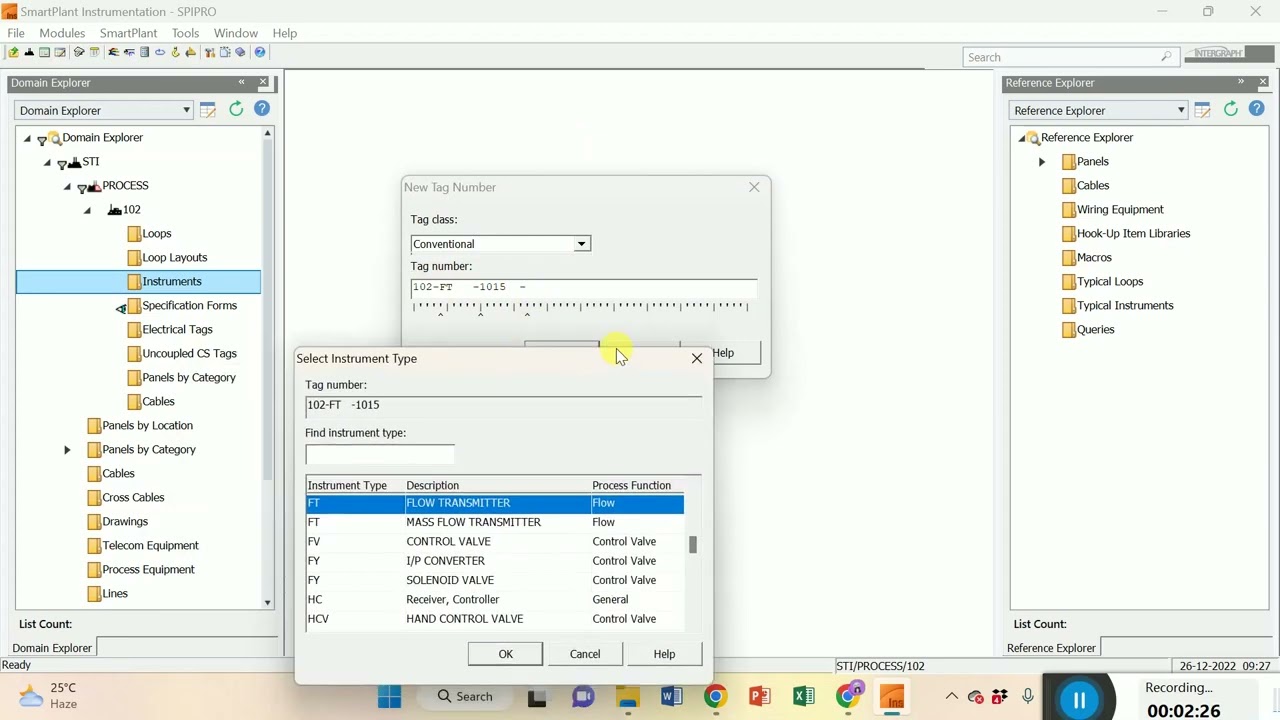Open PowerPoint from the taskbar
This screenshot has width=1280, height=720.
tap(759, 697)
